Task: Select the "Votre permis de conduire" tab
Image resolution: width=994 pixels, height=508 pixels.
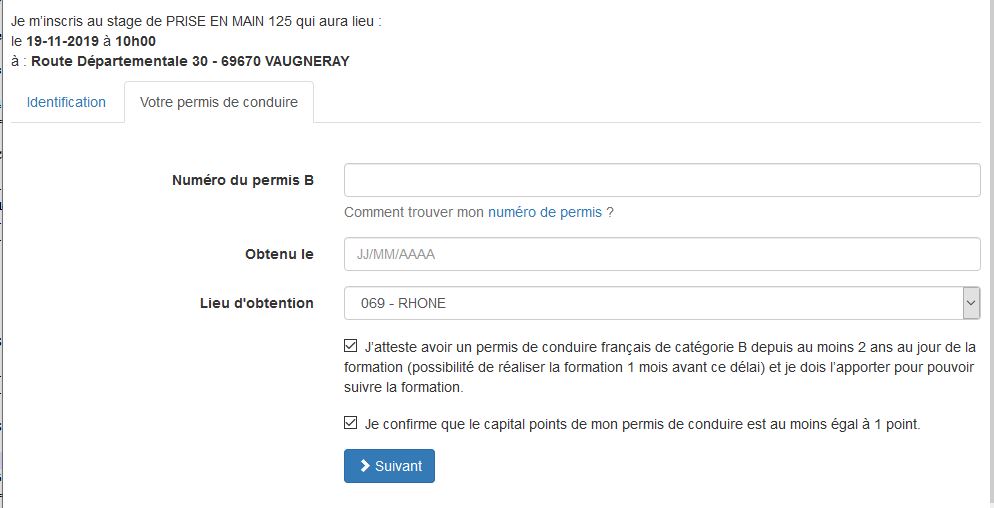Action: point(218,102)
